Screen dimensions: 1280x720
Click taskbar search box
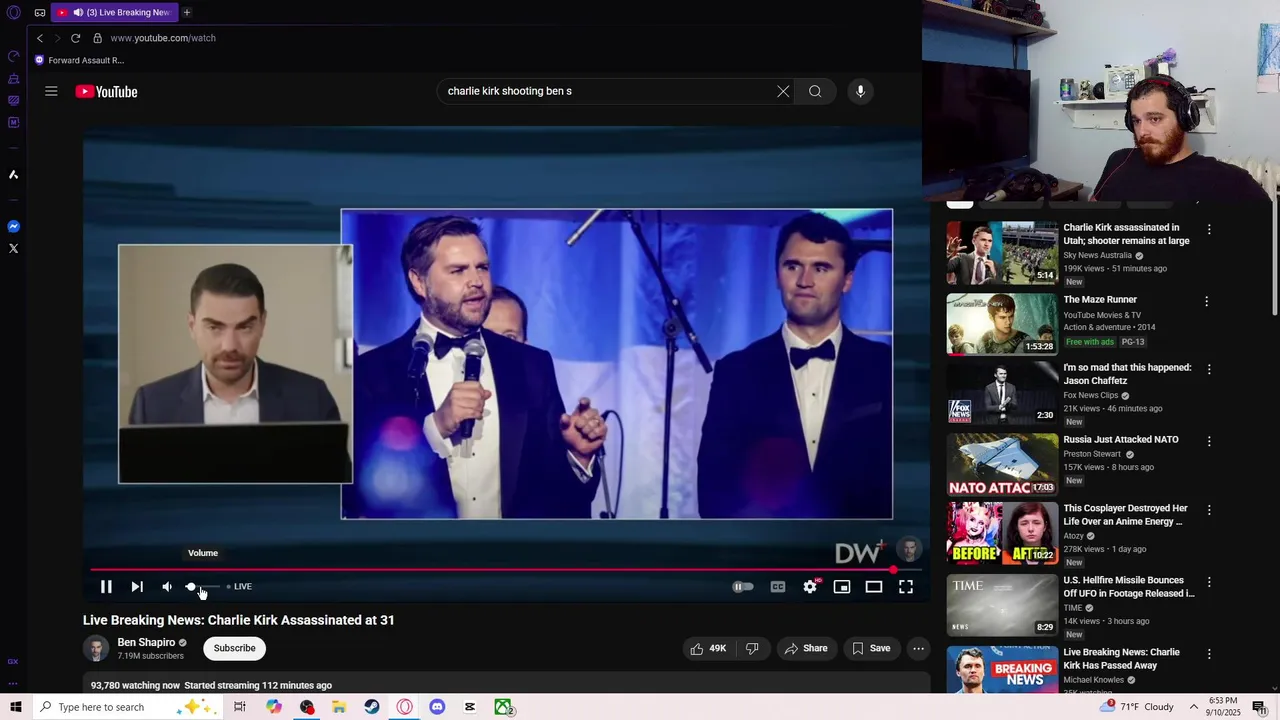click(128, 707)
